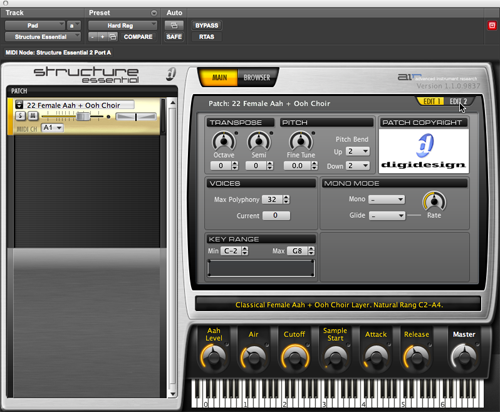This screenshot has width=500, height=412.
Task: Click the Key Range Max stepper arrows
Action: [x=311, y=251]
